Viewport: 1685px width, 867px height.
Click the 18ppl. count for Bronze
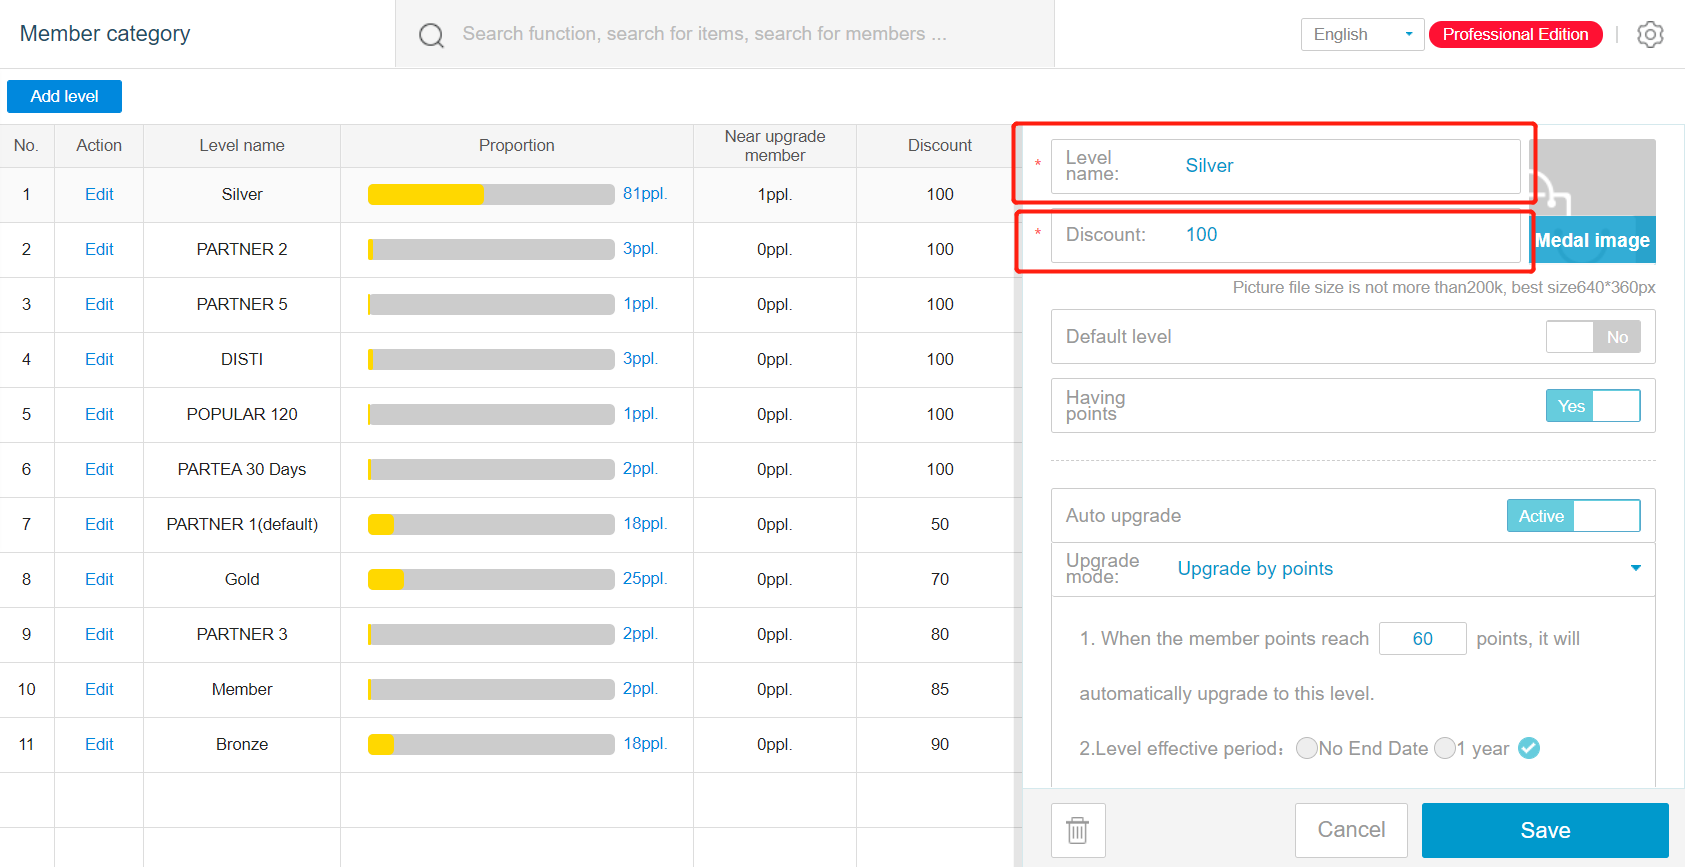coord(645,743)
